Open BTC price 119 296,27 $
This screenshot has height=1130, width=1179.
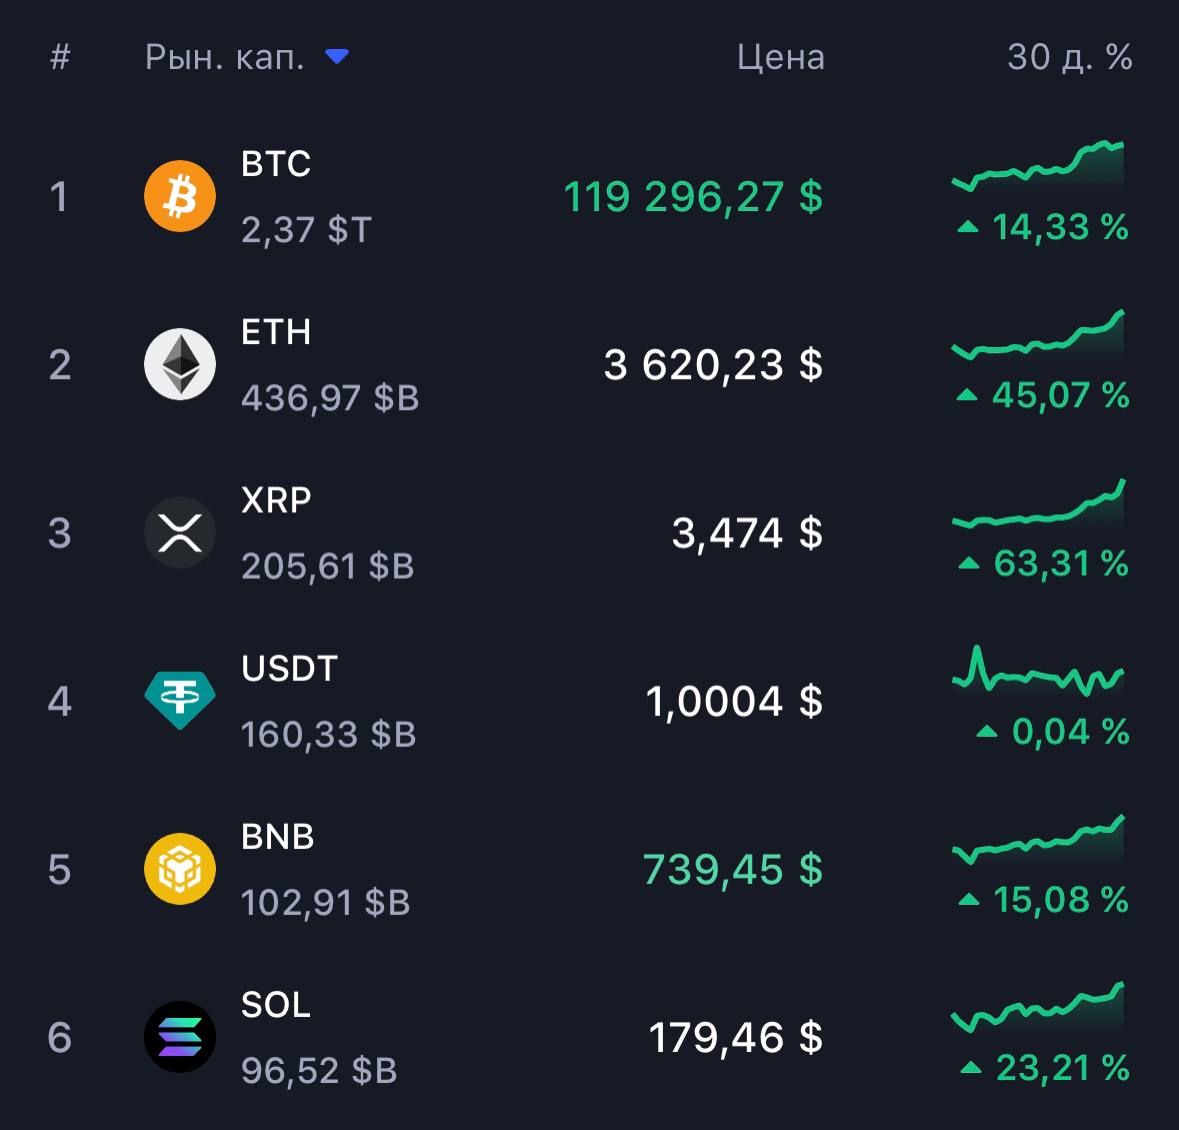coord(693,197)
